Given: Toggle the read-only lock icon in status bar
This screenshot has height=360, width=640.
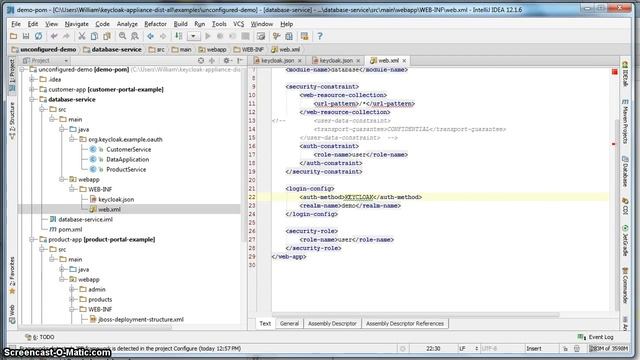Looking at the screenshot, I should [565, 349].
